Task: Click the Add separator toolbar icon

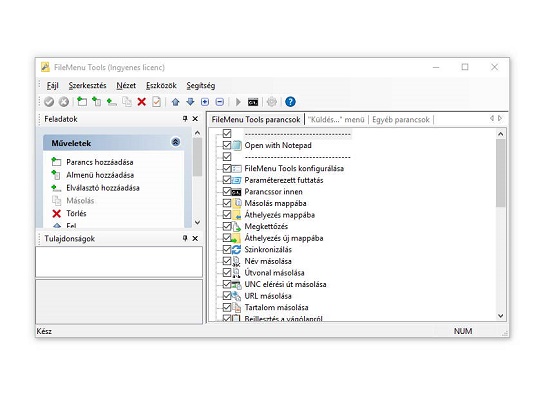Action: 112,102
